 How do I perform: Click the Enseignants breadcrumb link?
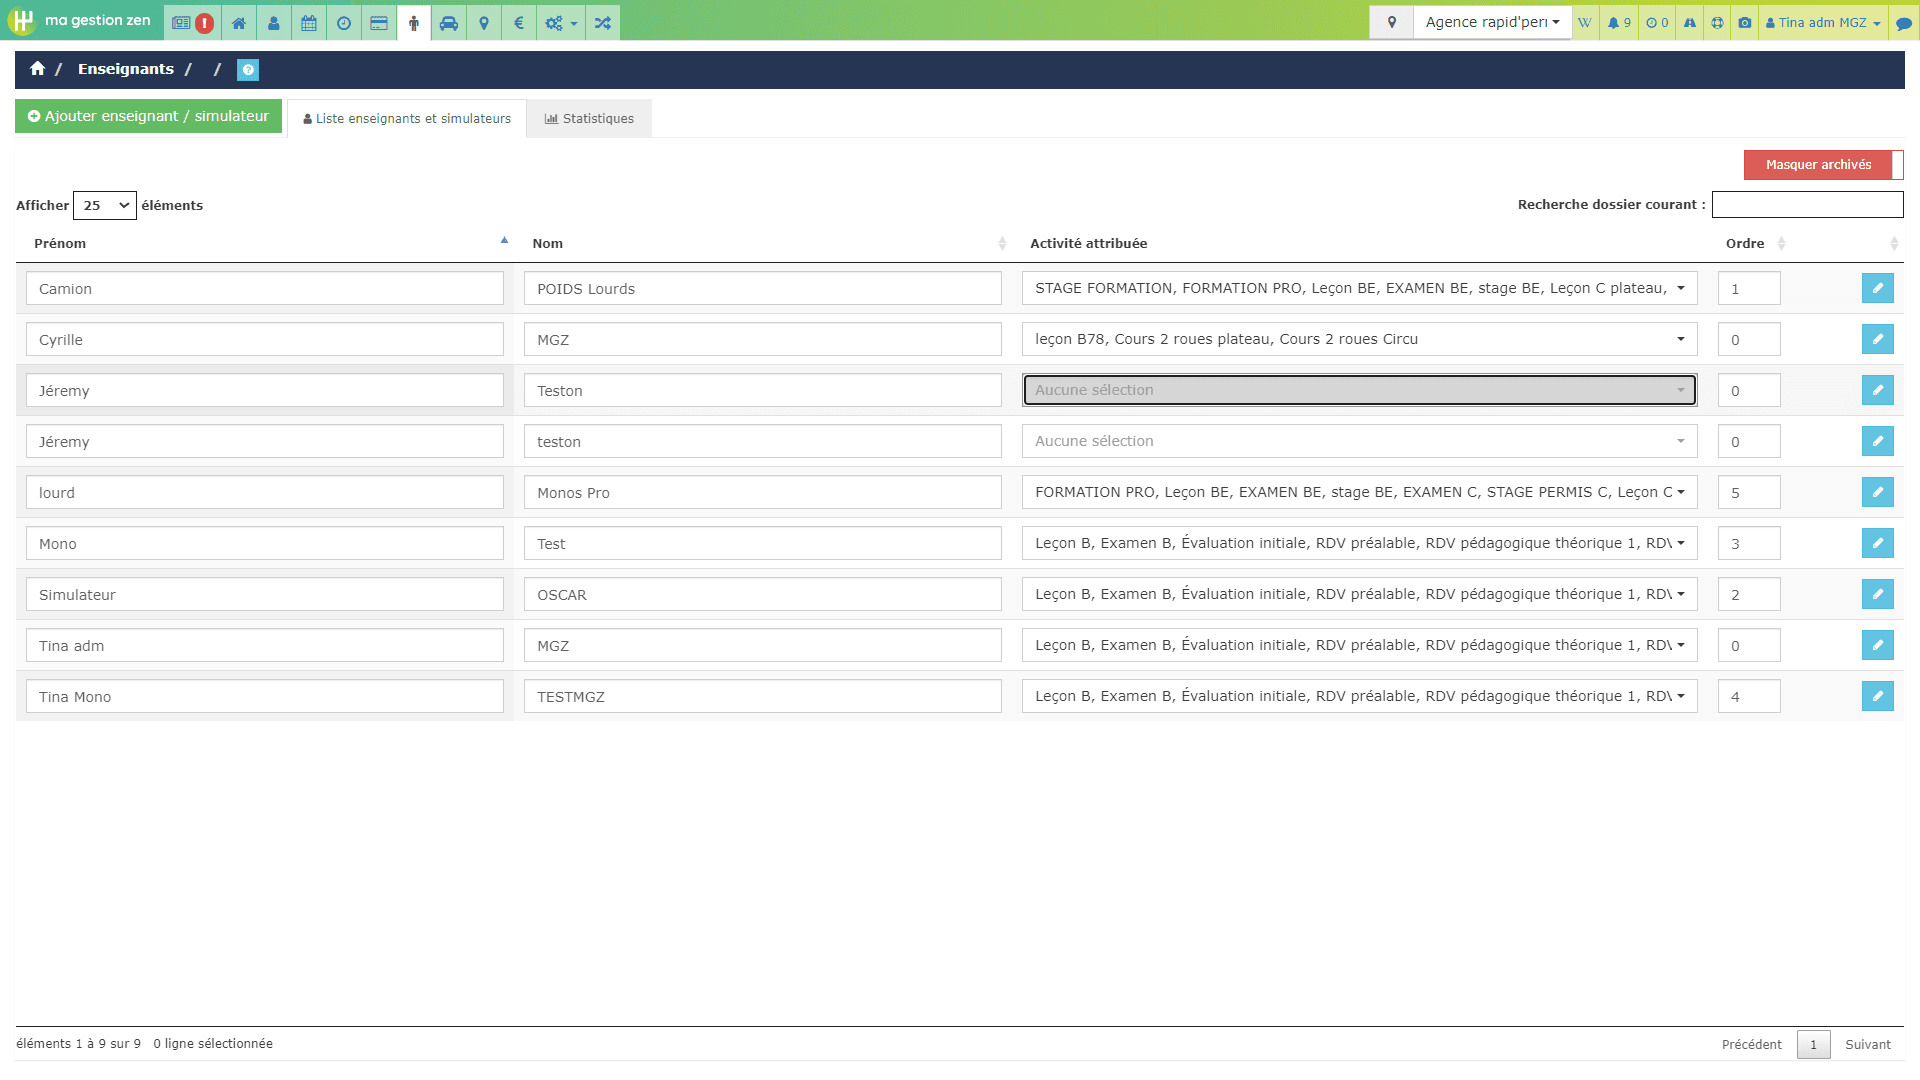tap(126, 69)
